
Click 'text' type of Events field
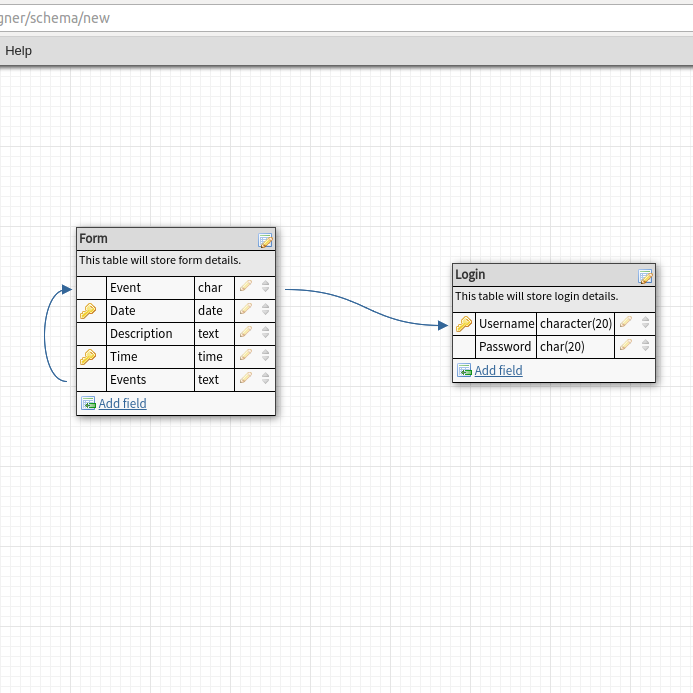214,380
